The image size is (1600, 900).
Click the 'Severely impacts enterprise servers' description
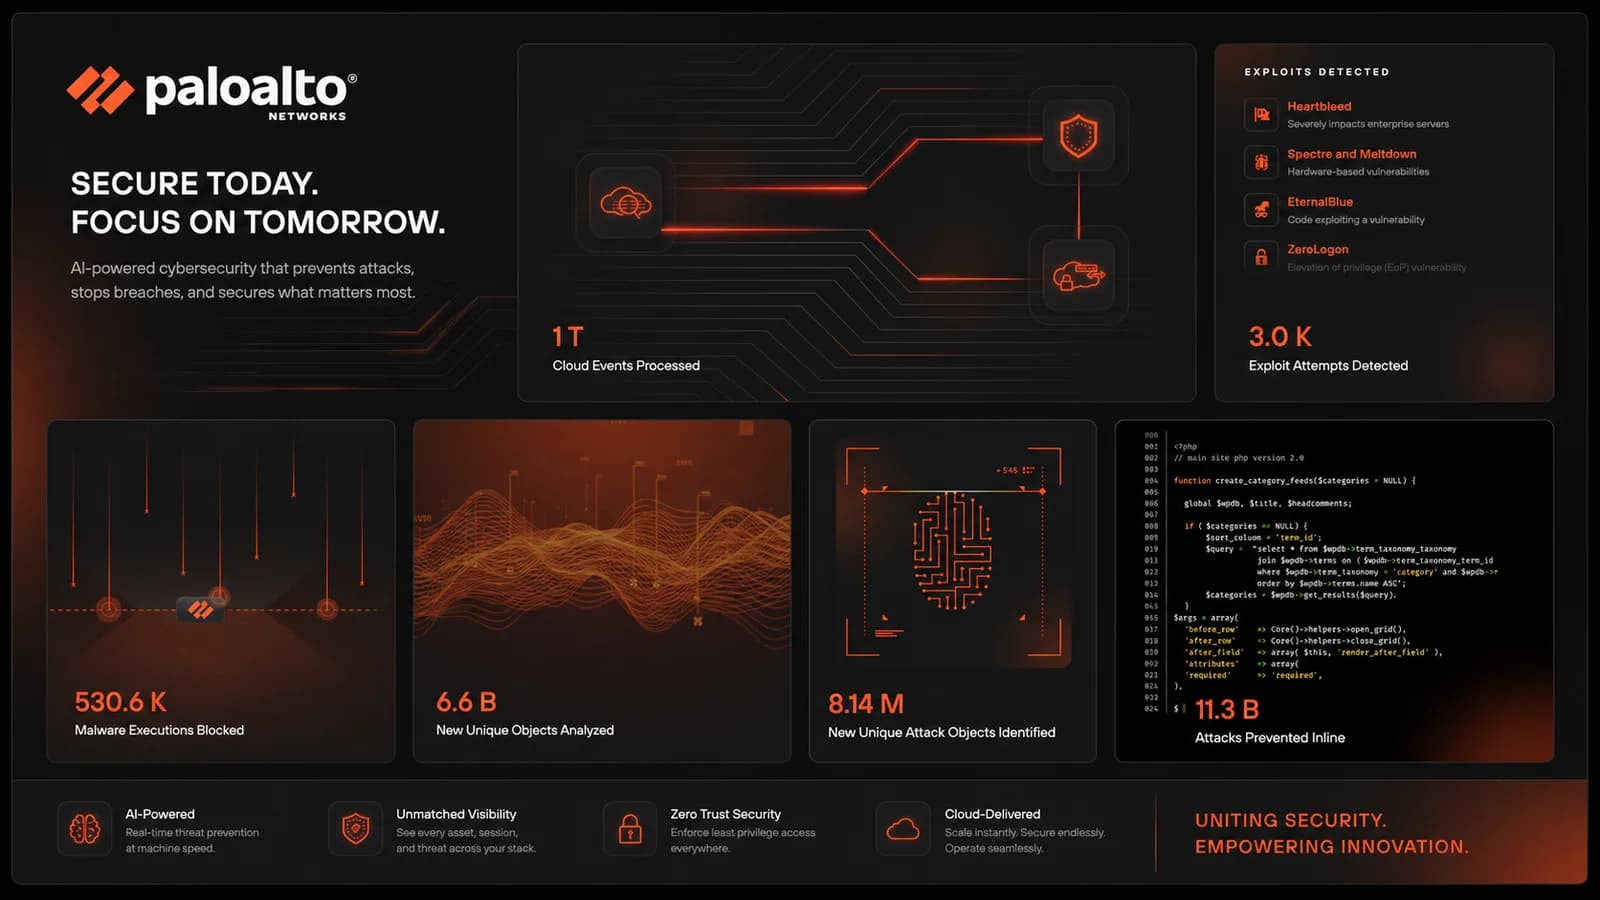pos(1368,124)
